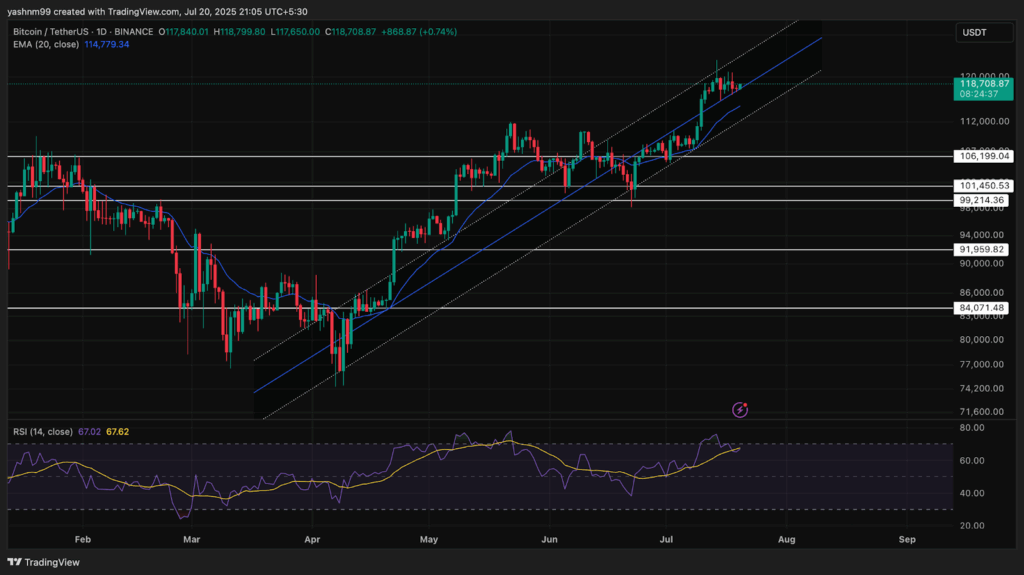Click the low price L117,650.00

coord(295,31)
